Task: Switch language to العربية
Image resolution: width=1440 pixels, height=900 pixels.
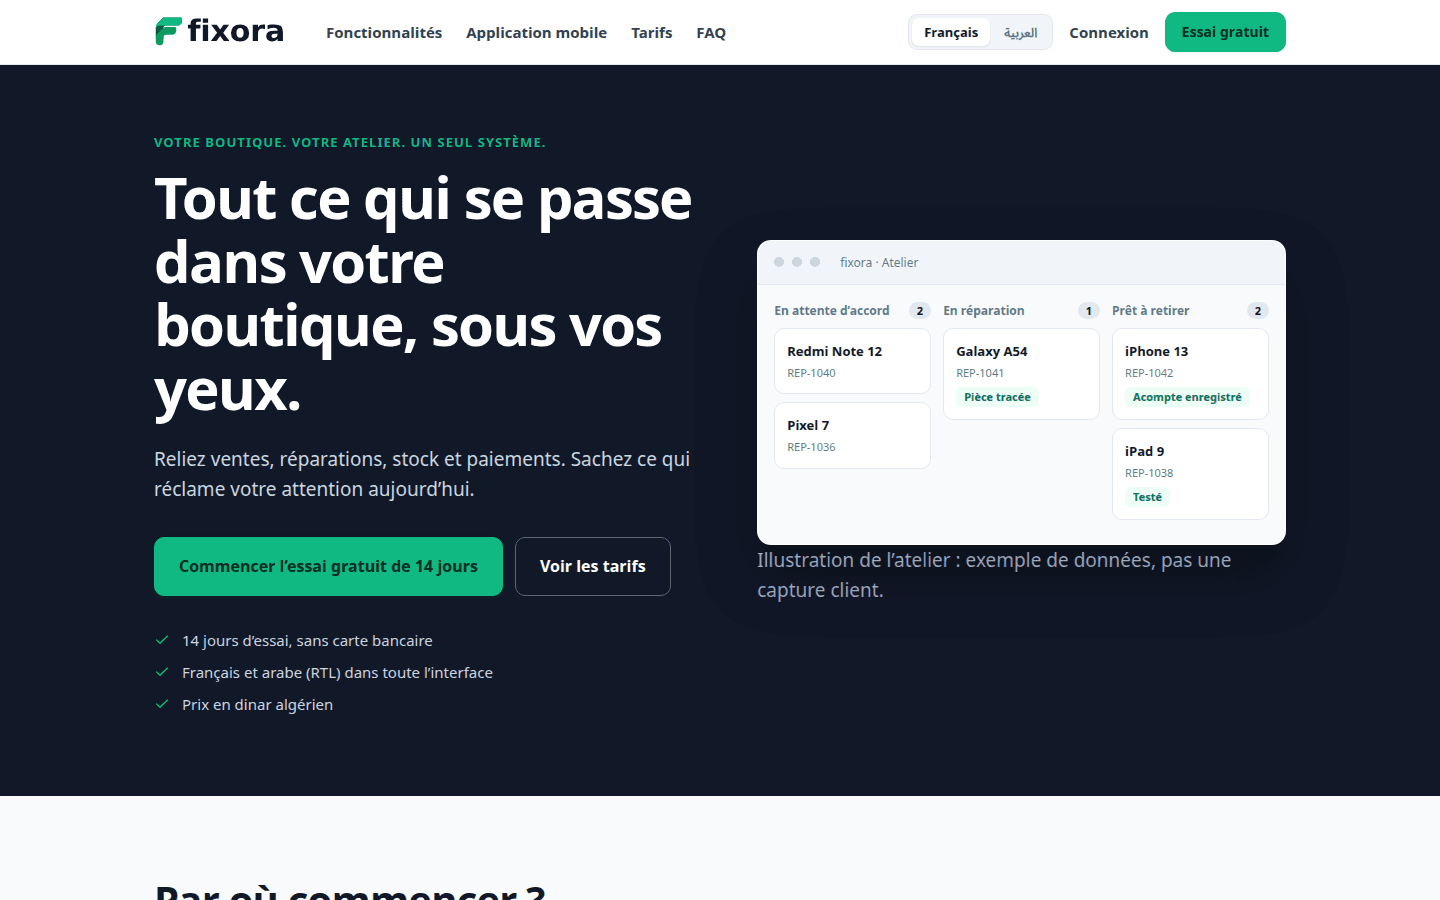Action: (1020, 32)
